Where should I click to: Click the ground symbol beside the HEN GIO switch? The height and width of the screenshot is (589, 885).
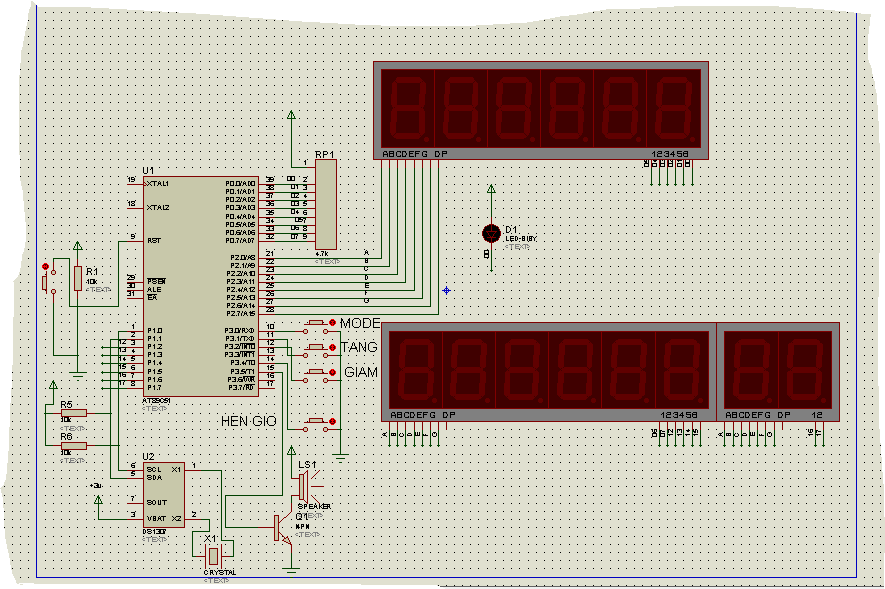(x=340, y=458)
